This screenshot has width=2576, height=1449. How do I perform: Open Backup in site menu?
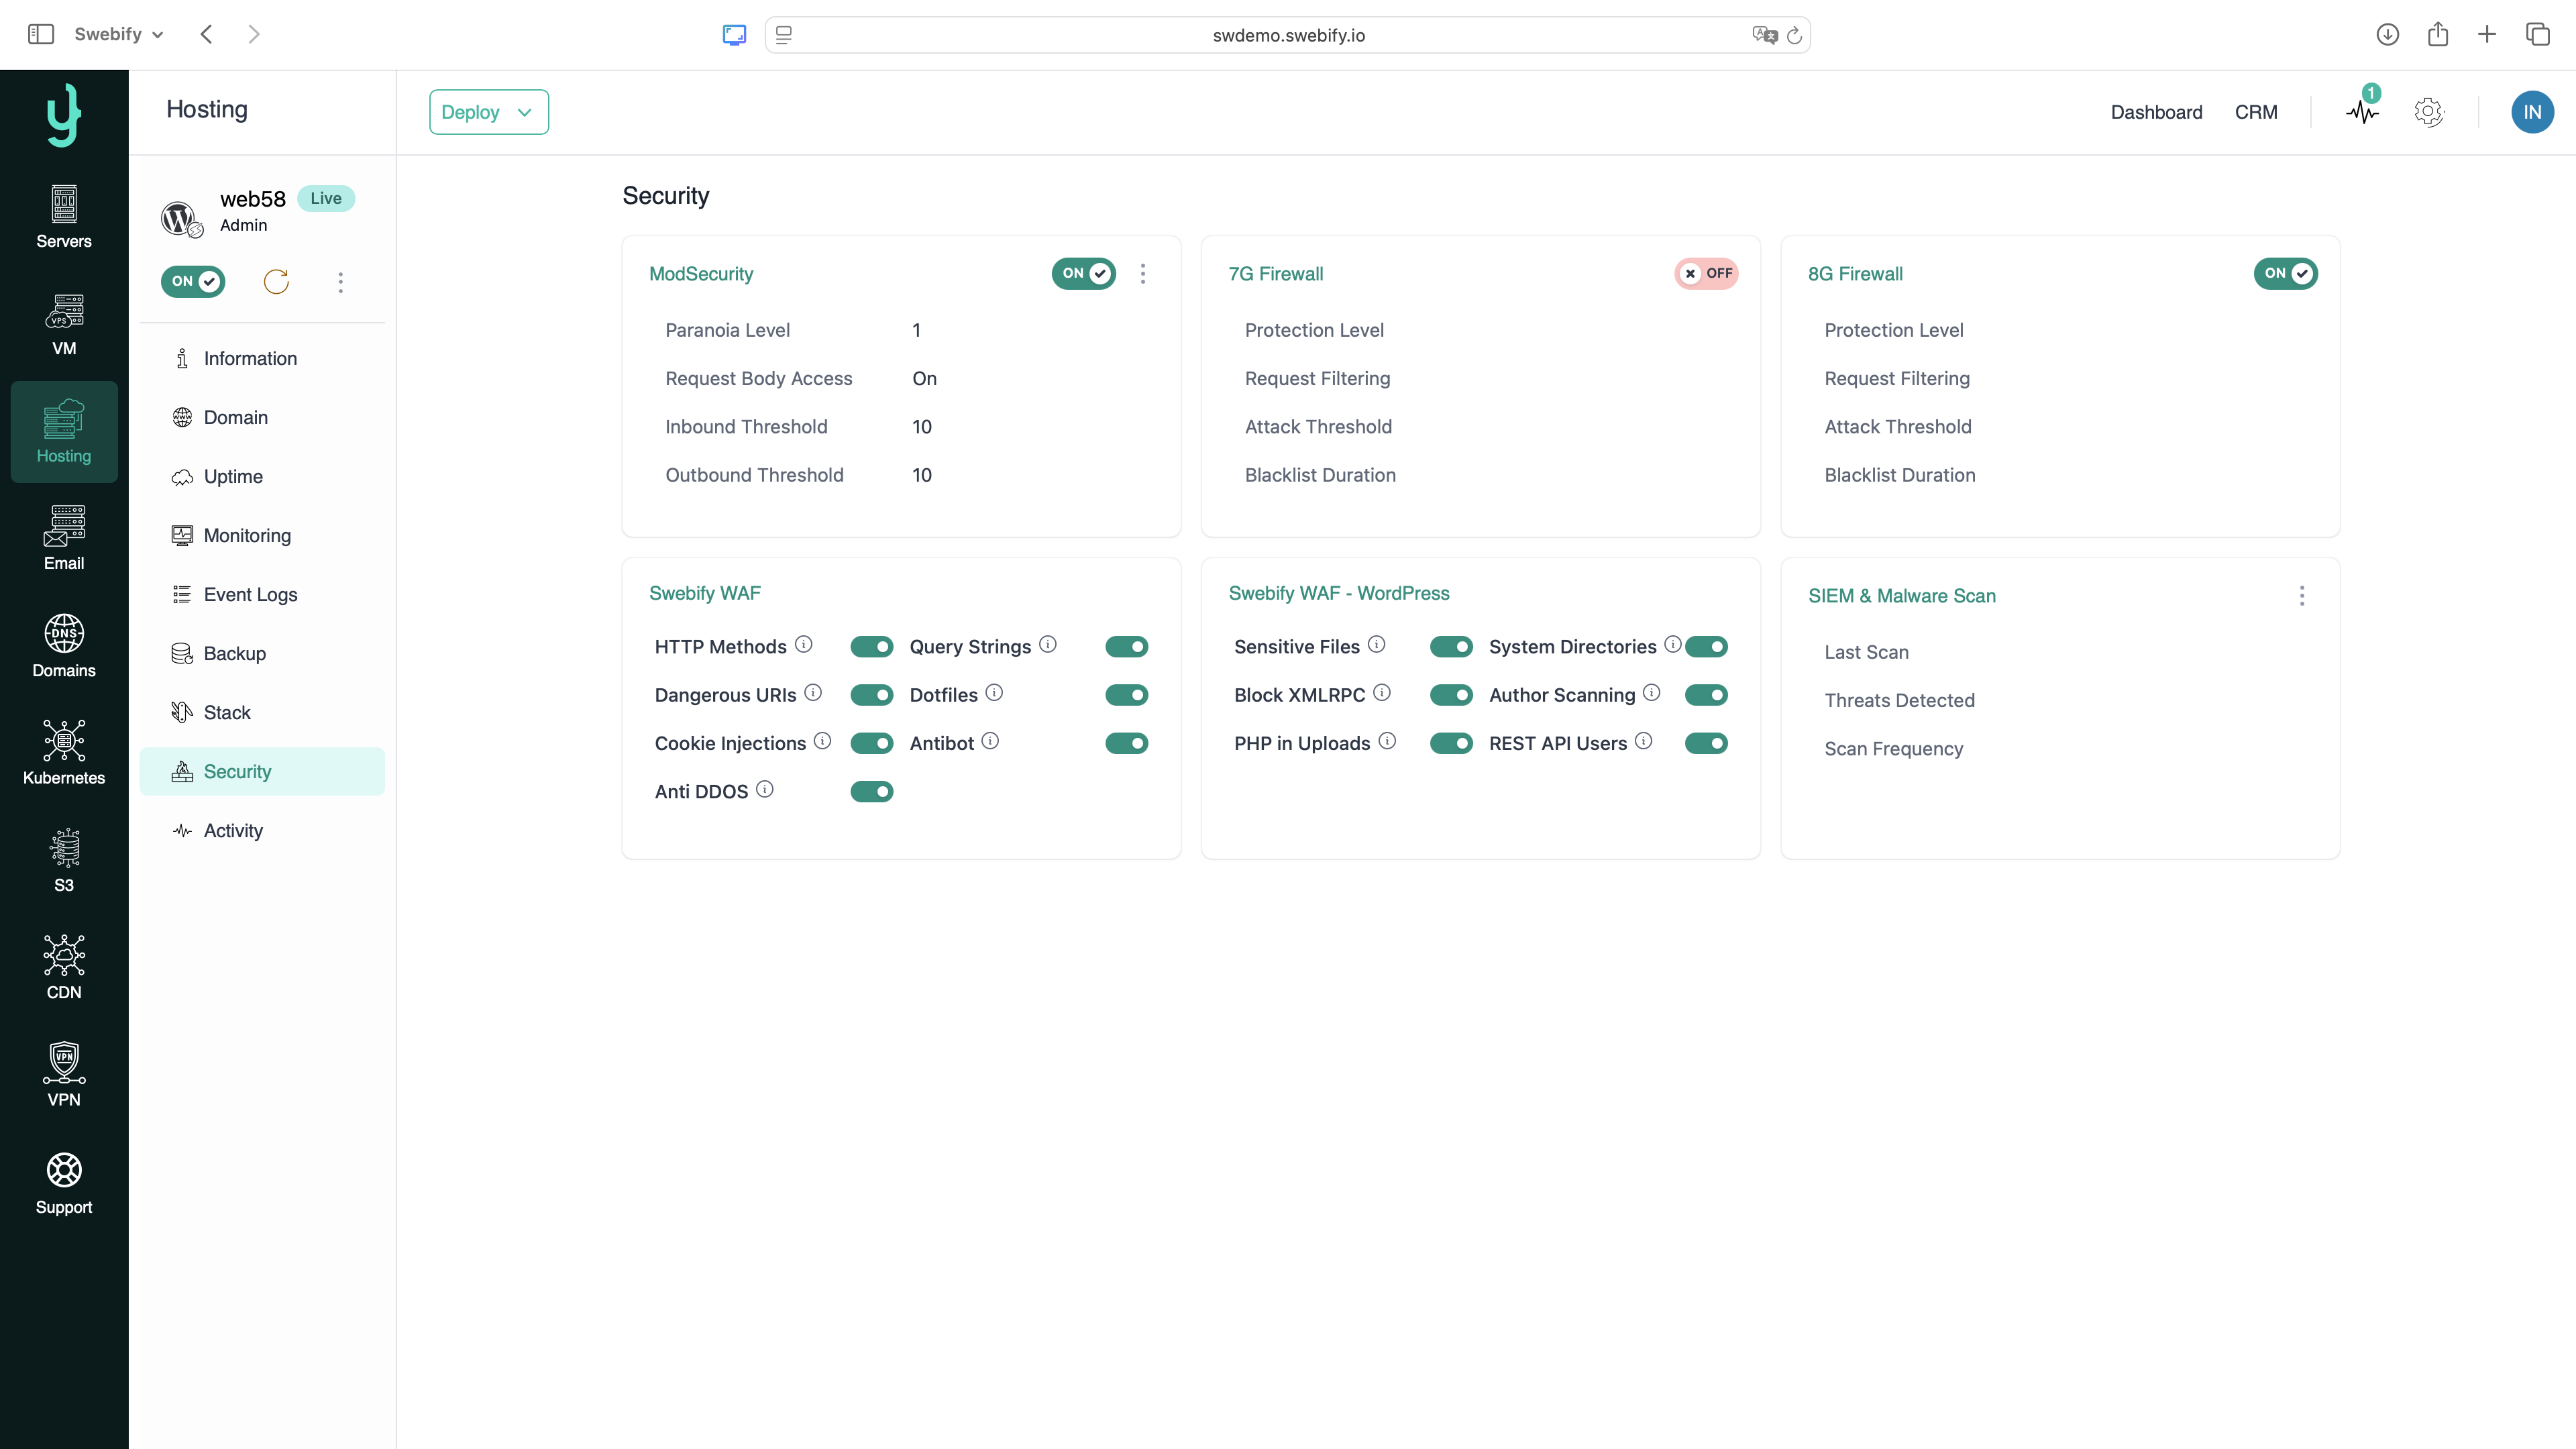click(x=262, y=653)
